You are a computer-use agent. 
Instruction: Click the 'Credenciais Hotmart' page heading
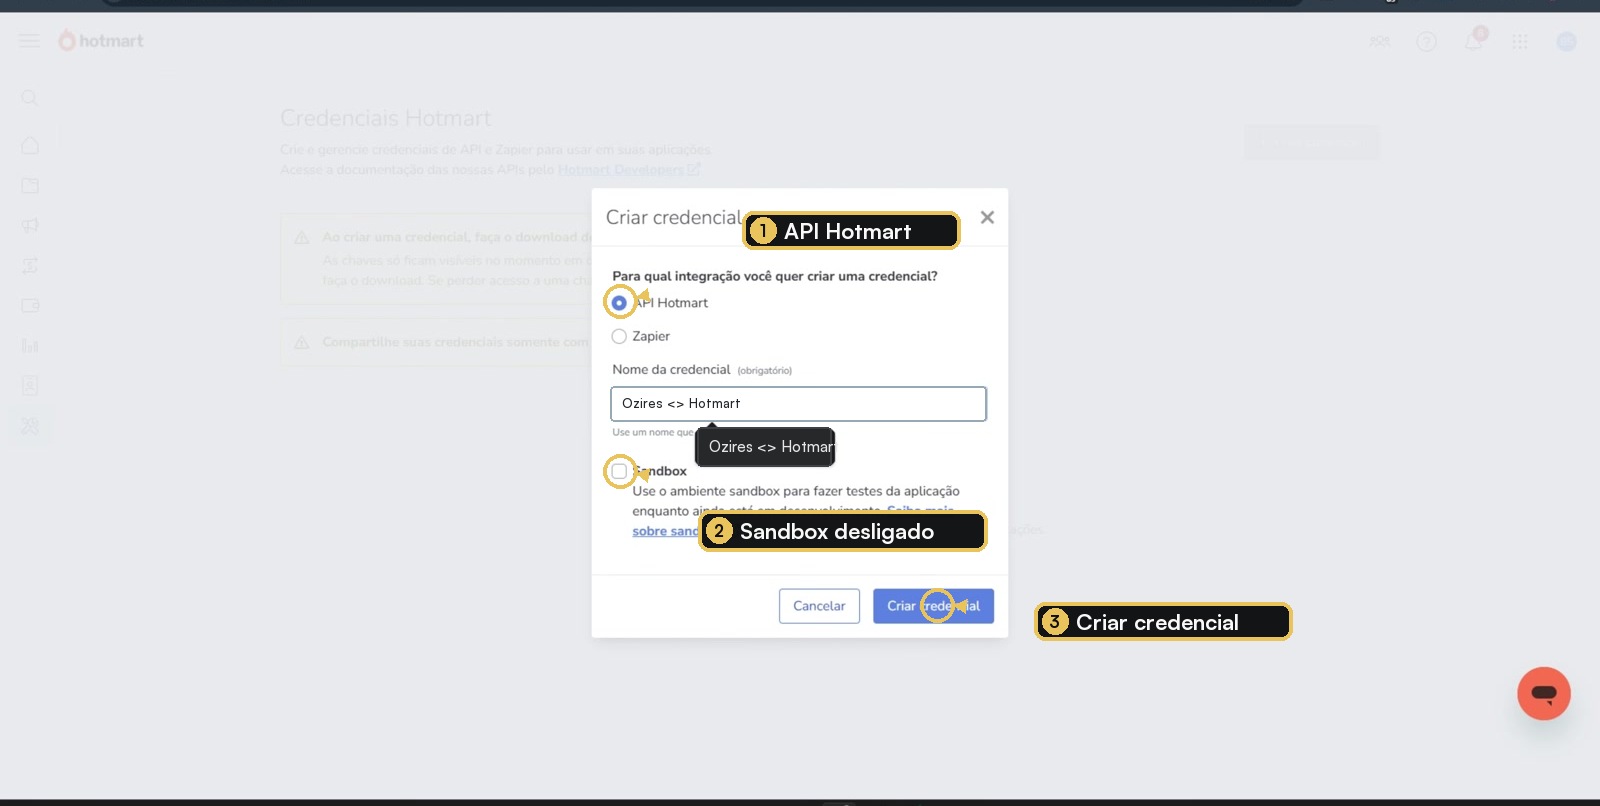(385, 118)
